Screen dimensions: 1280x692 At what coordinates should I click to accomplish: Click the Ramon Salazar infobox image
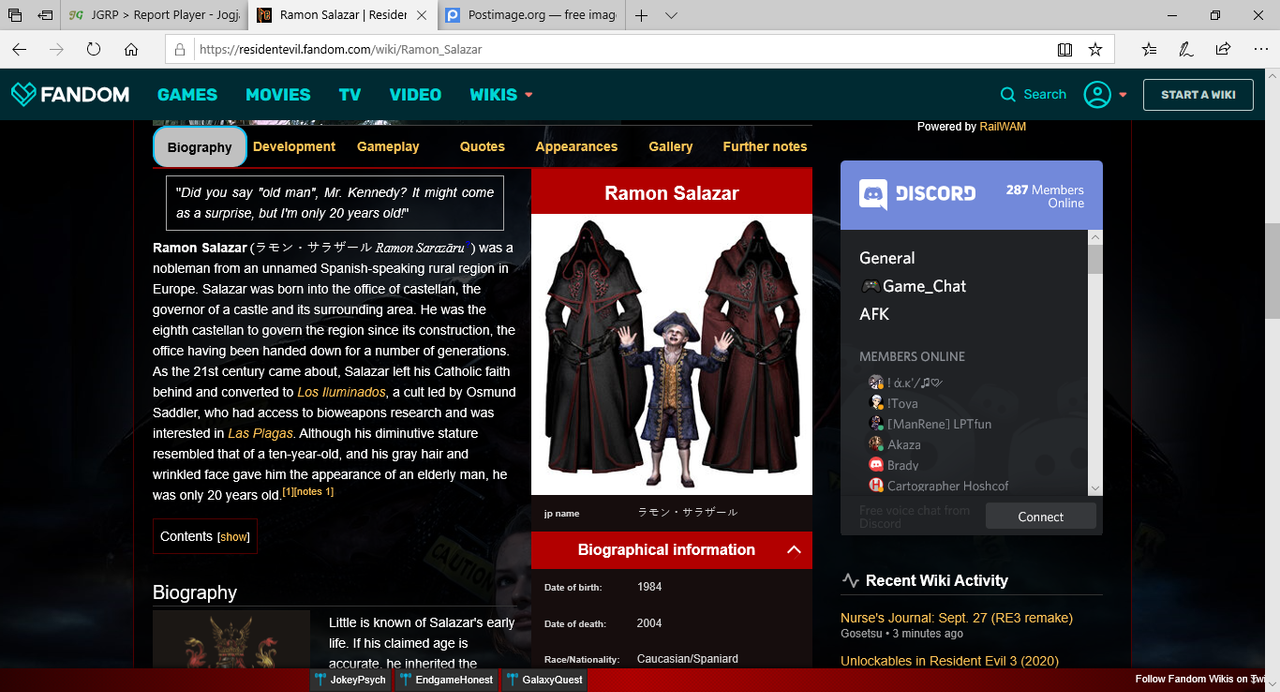671,354
